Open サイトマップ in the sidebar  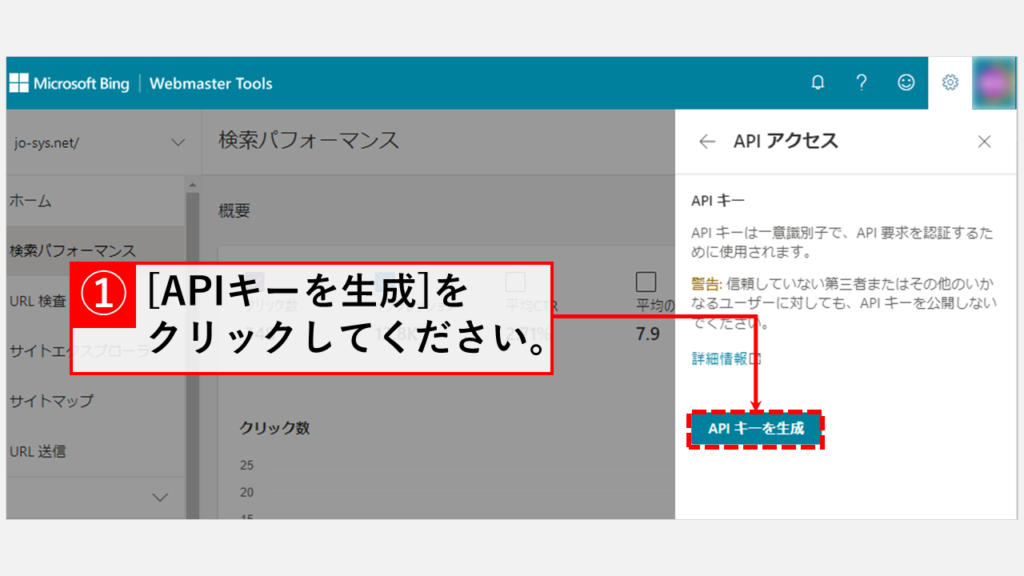[x=51, y=401]
